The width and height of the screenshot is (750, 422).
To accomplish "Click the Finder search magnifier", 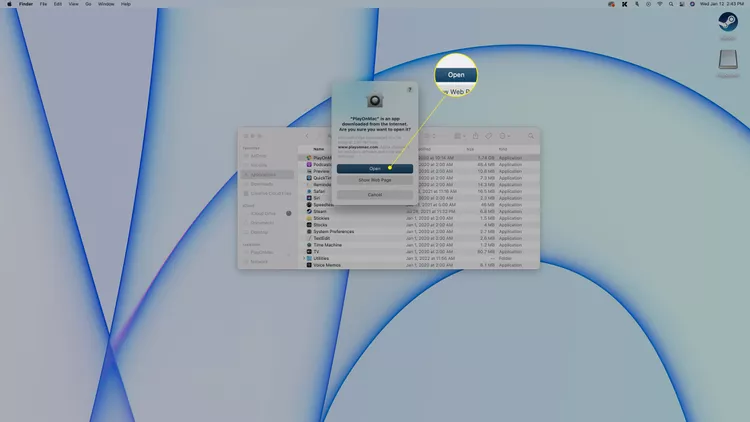I will click(x=531, y=136).
